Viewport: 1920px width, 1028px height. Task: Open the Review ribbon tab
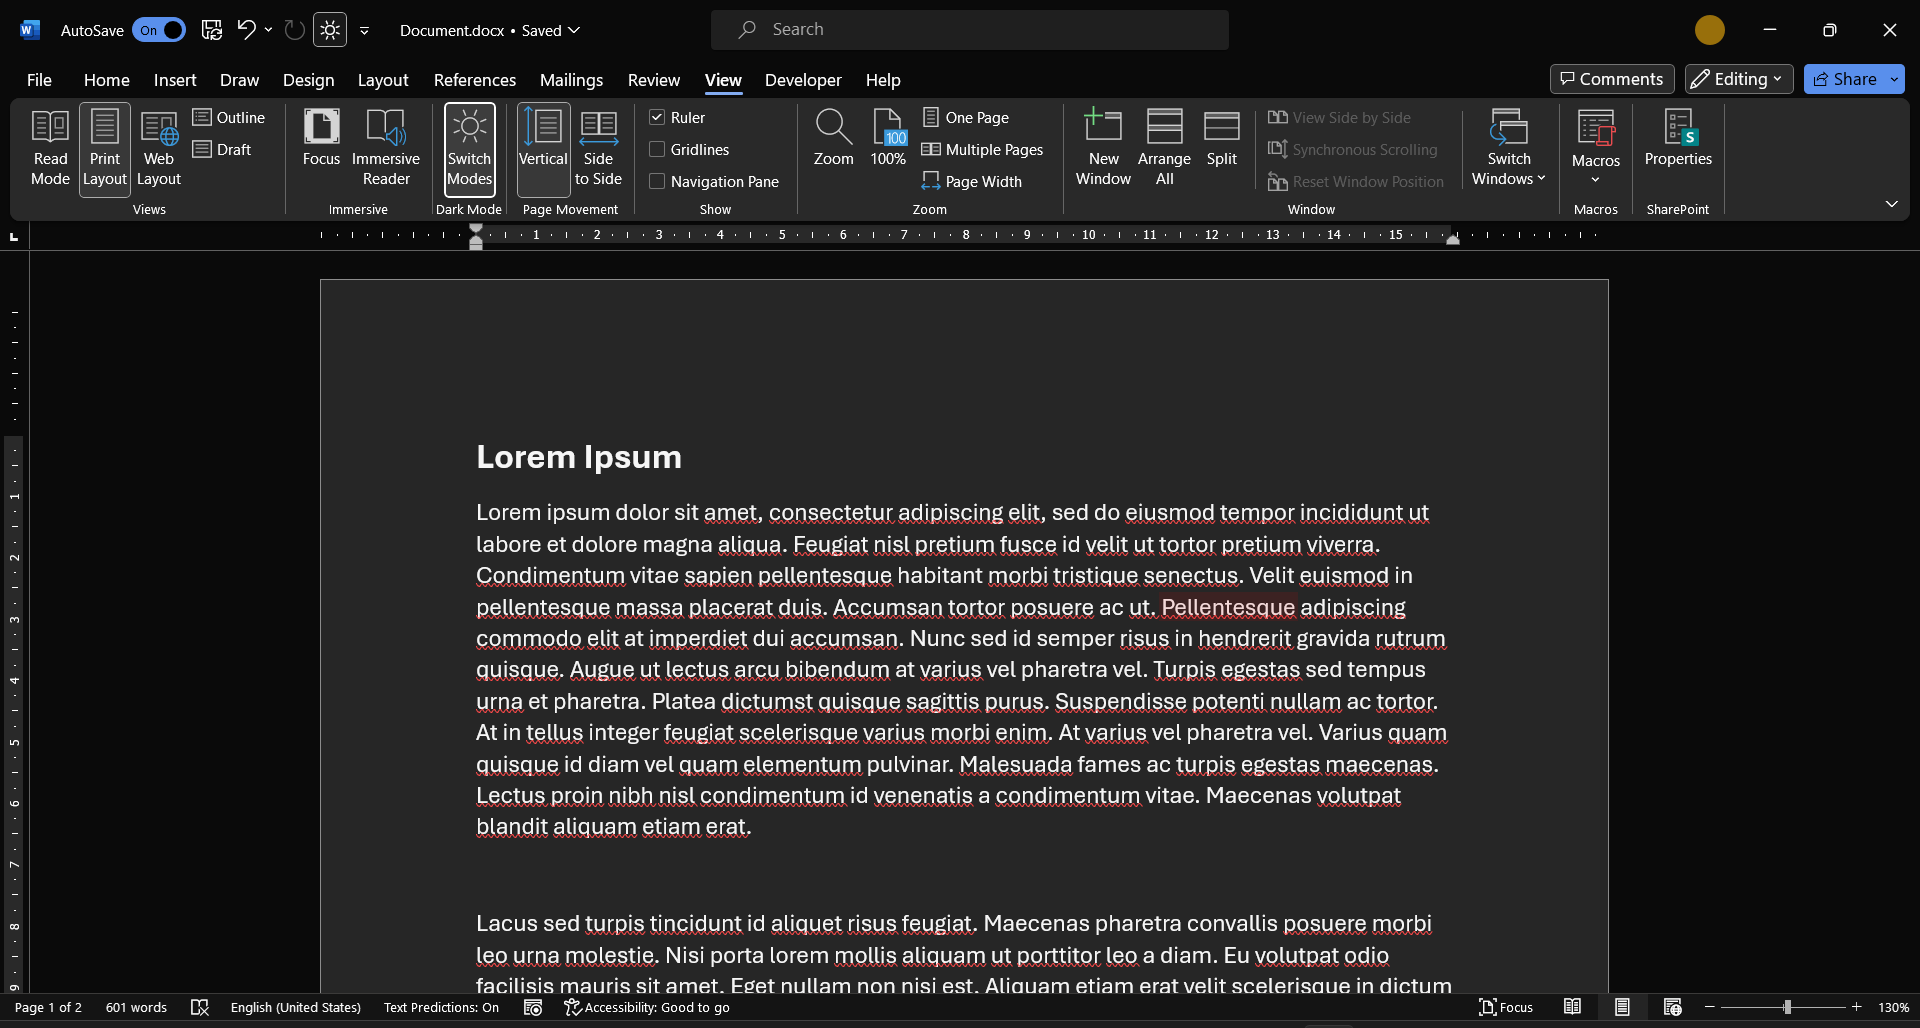click(x=653, y=80)
